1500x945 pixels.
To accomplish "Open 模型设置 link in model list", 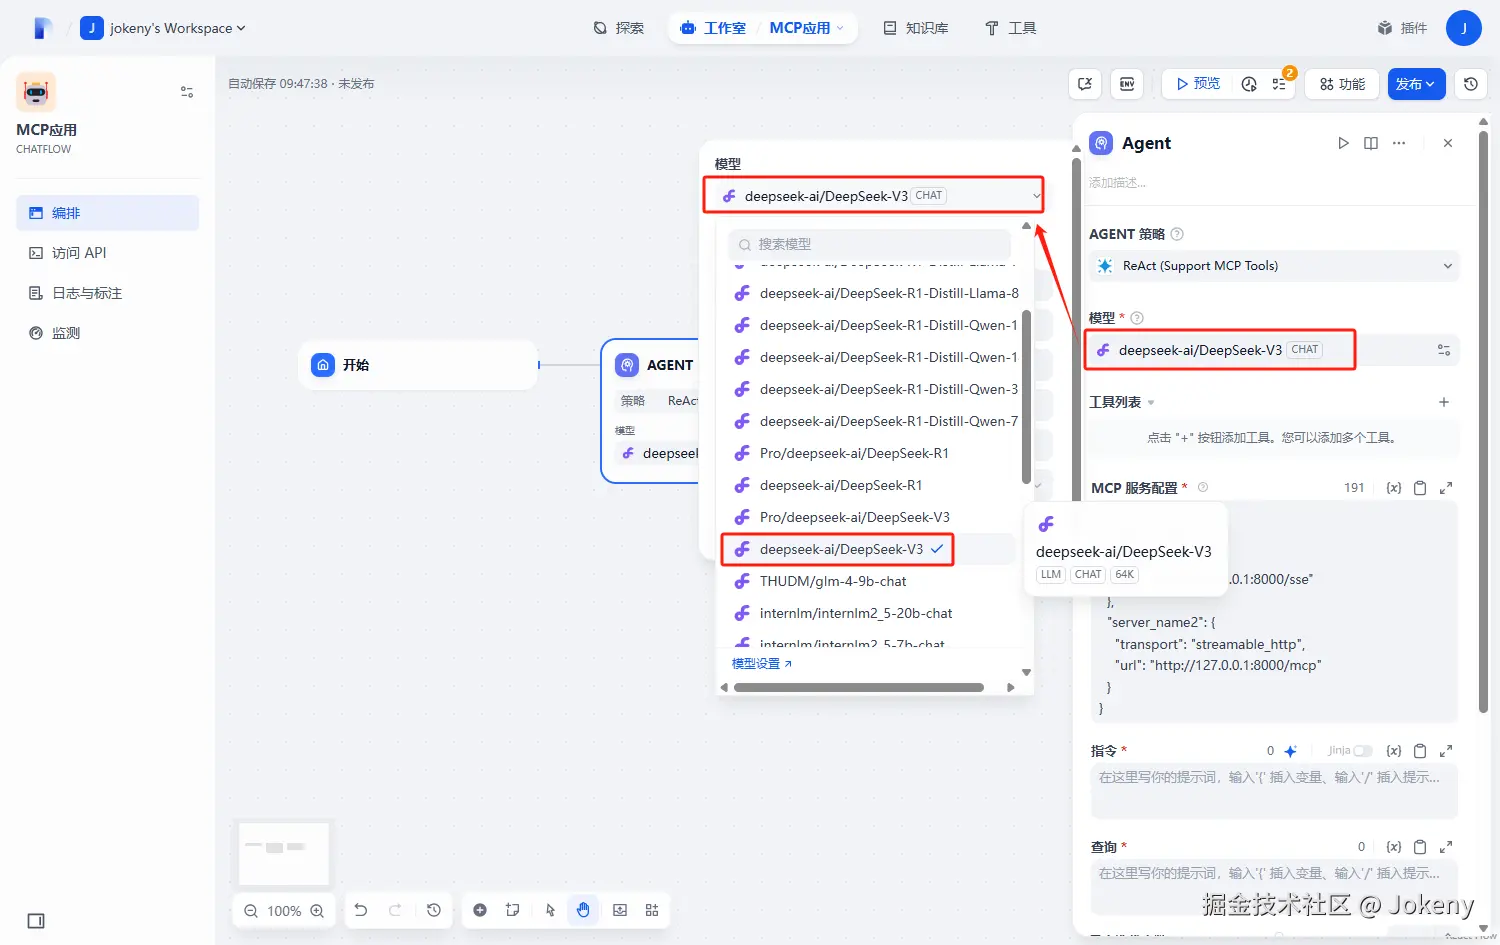I will click(762, 664).
